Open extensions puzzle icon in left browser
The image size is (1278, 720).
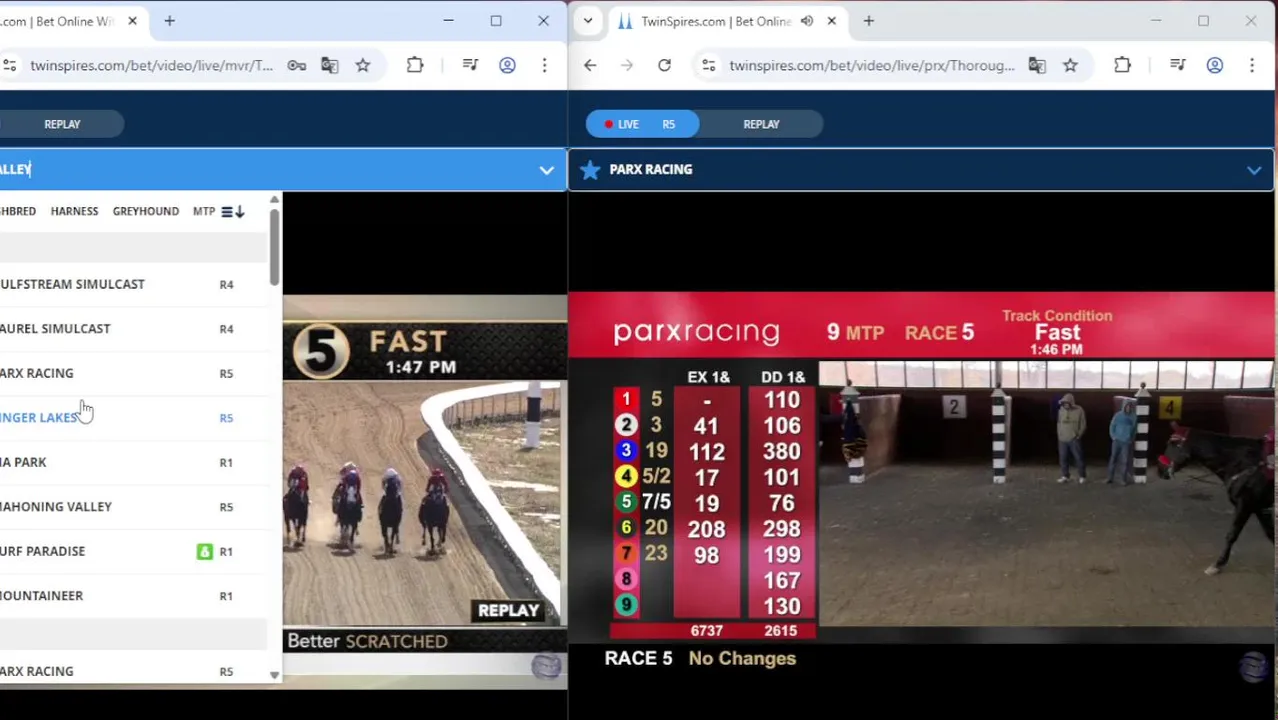415,65
